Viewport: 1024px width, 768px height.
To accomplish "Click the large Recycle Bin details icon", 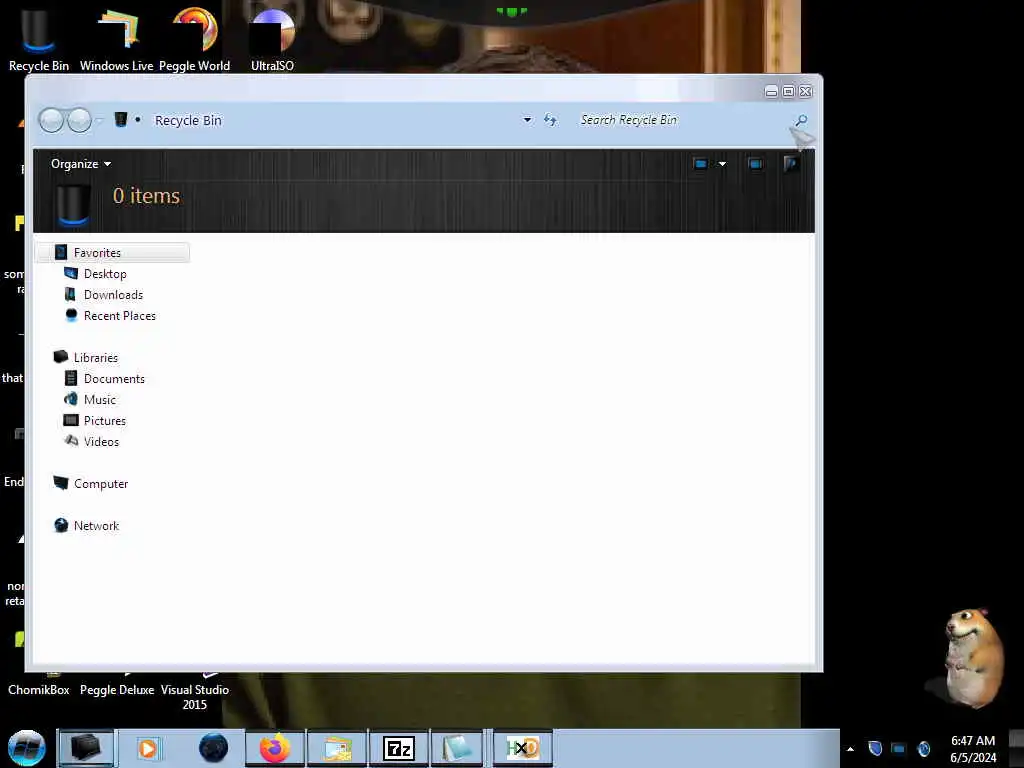I will (72, 205).
